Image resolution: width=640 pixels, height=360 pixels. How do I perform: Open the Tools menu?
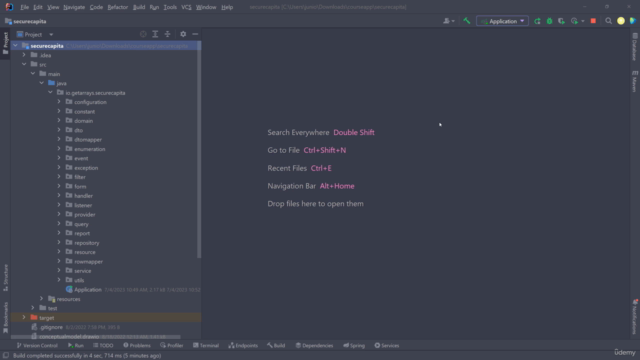pos(170,7)
